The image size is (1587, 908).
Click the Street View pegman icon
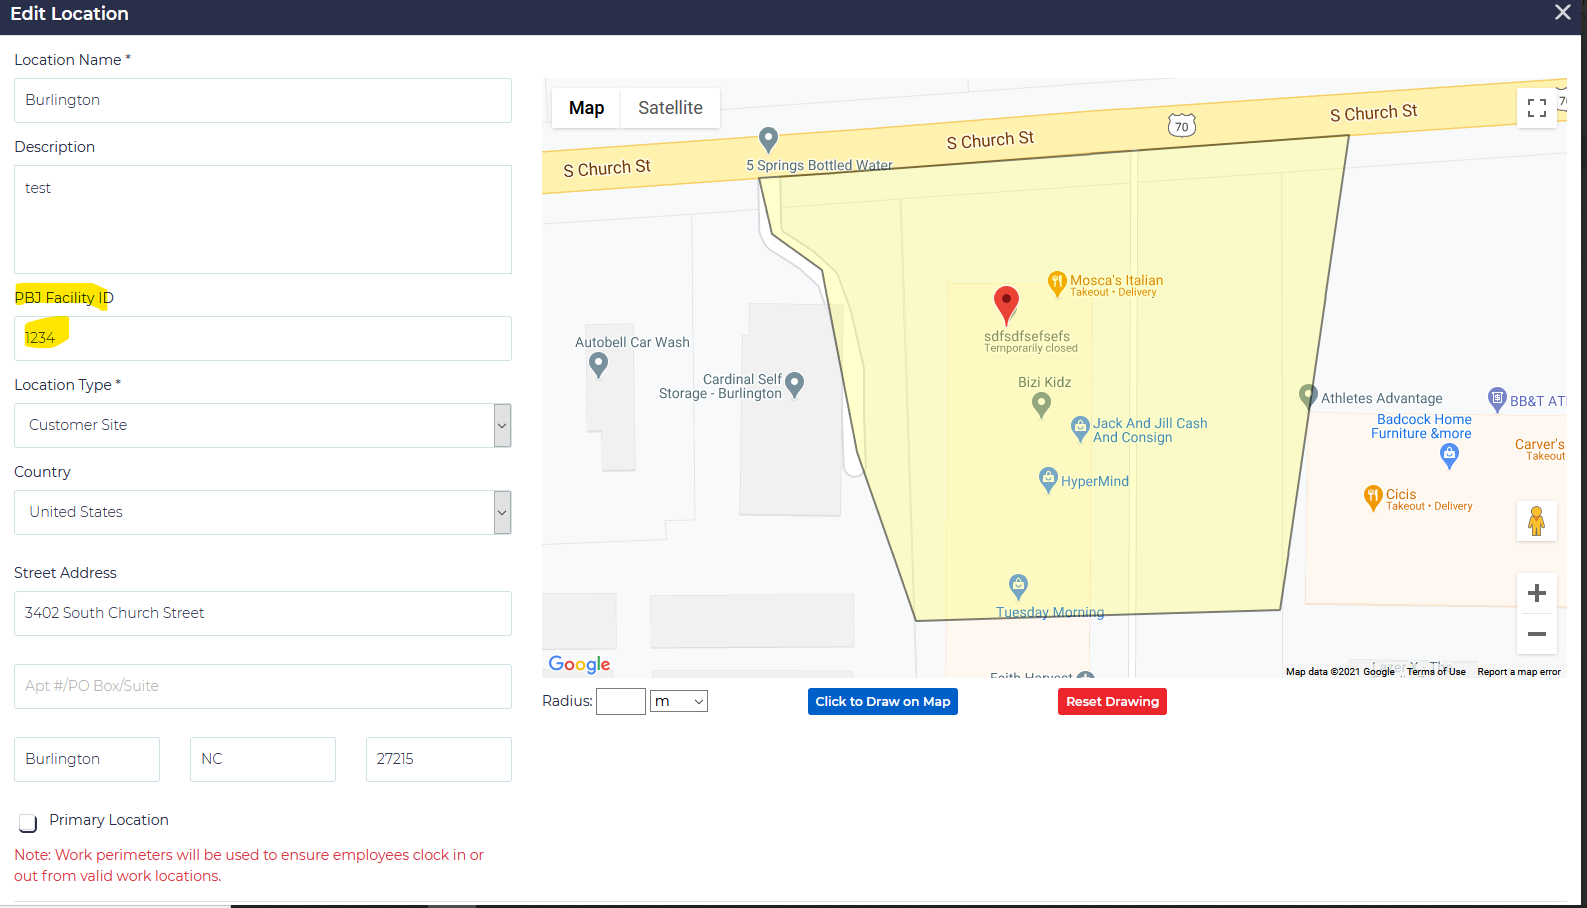point(1536,521)
